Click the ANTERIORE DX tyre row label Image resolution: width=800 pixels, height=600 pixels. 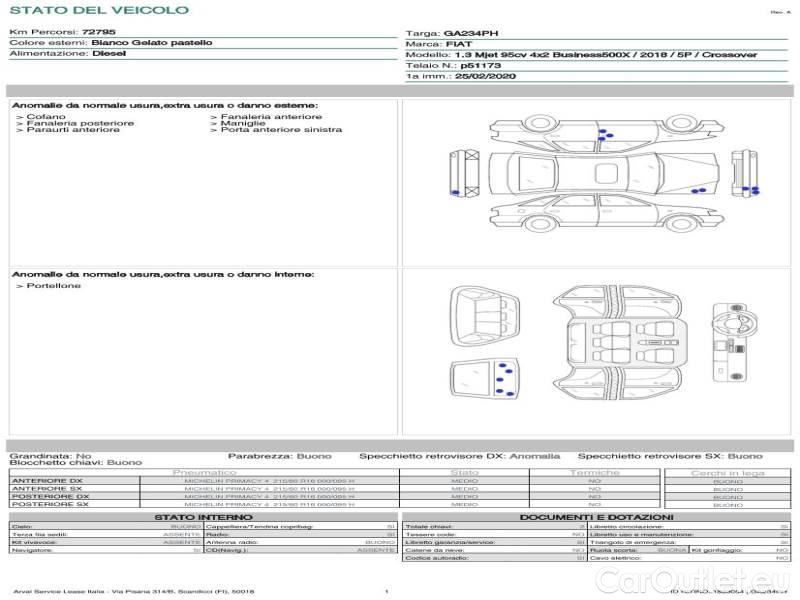click(47, 481)
